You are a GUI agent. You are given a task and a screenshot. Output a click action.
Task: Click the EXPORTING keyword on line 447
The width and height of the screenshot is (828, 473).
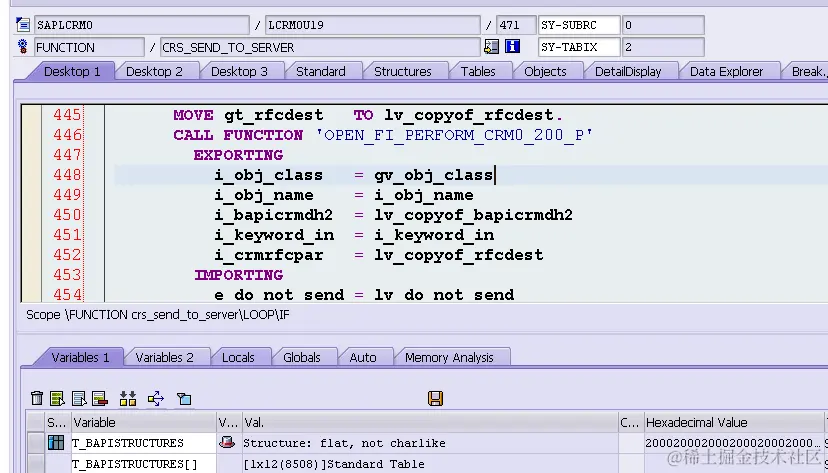pos(238,155)
